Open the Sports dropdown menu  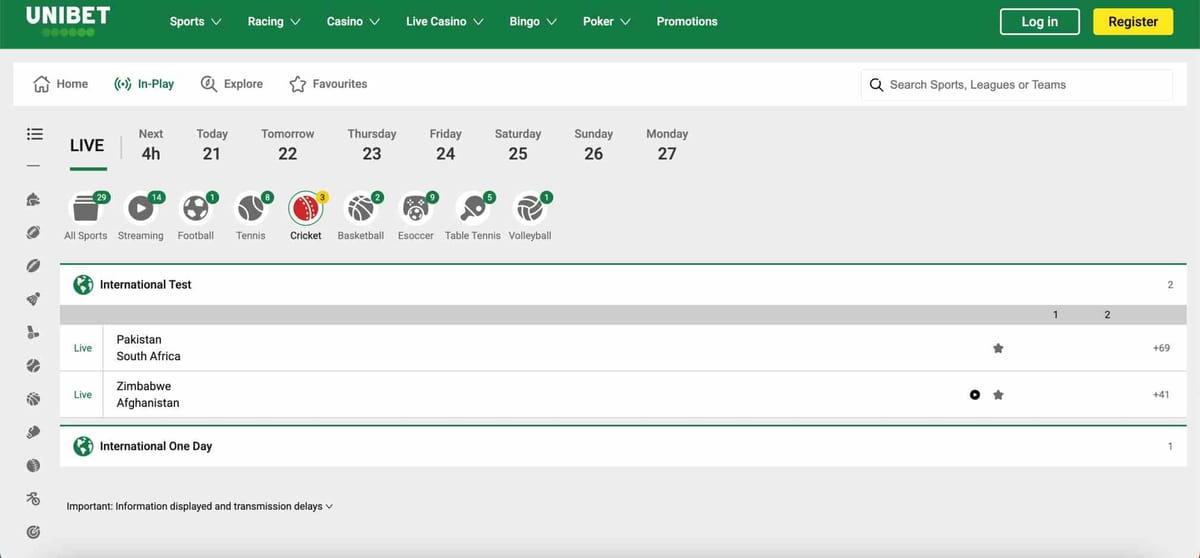tap(196, 21)
